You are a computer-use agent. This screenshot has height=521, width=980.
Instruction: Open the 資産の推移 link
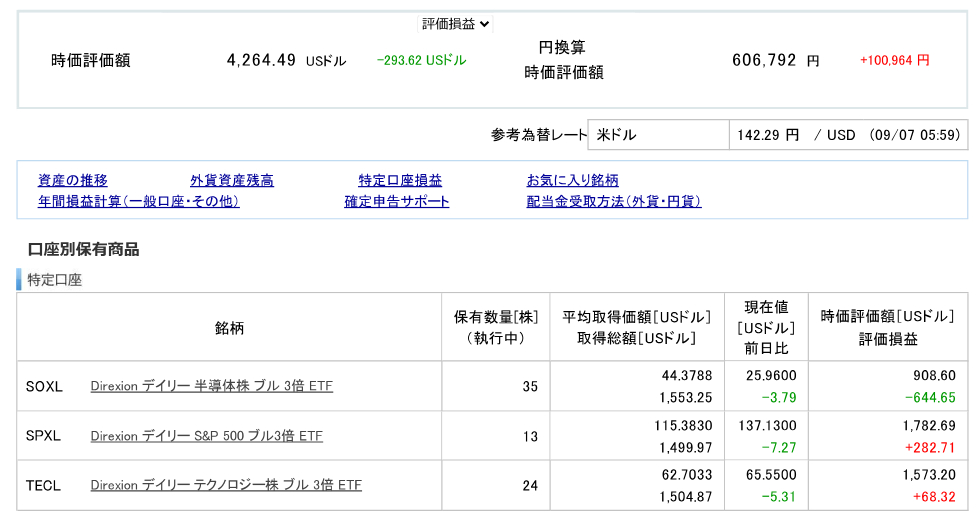73,181
